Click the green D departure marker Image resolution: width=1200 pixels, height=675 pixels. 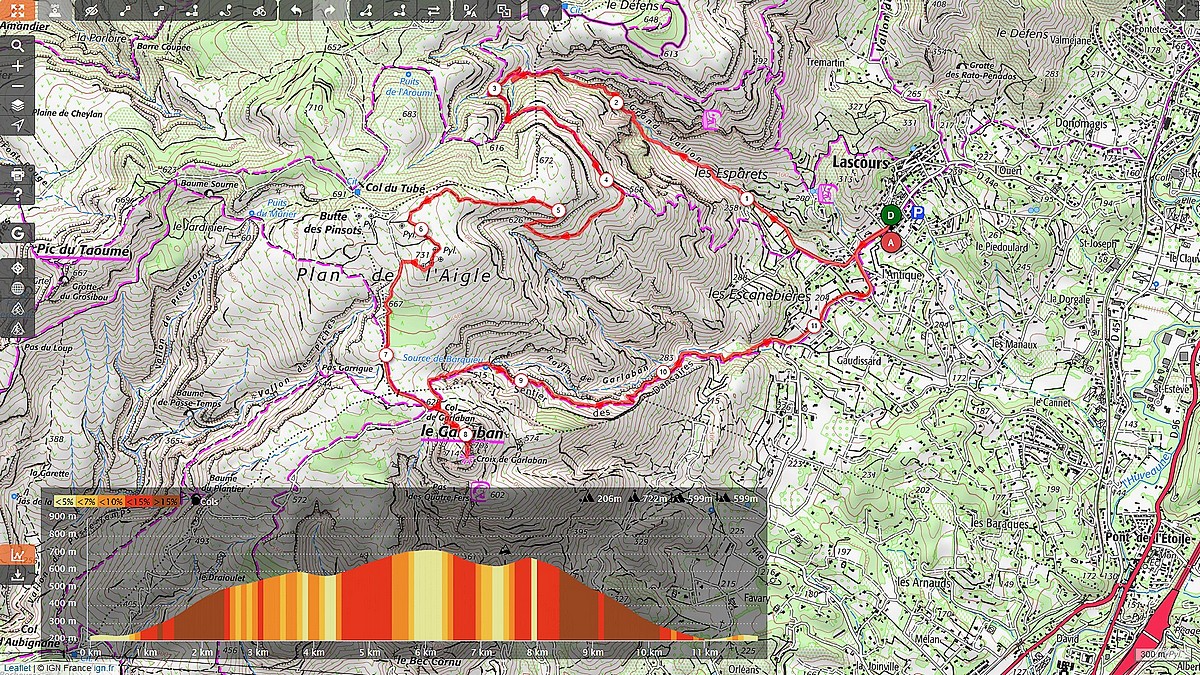[891, 214]
